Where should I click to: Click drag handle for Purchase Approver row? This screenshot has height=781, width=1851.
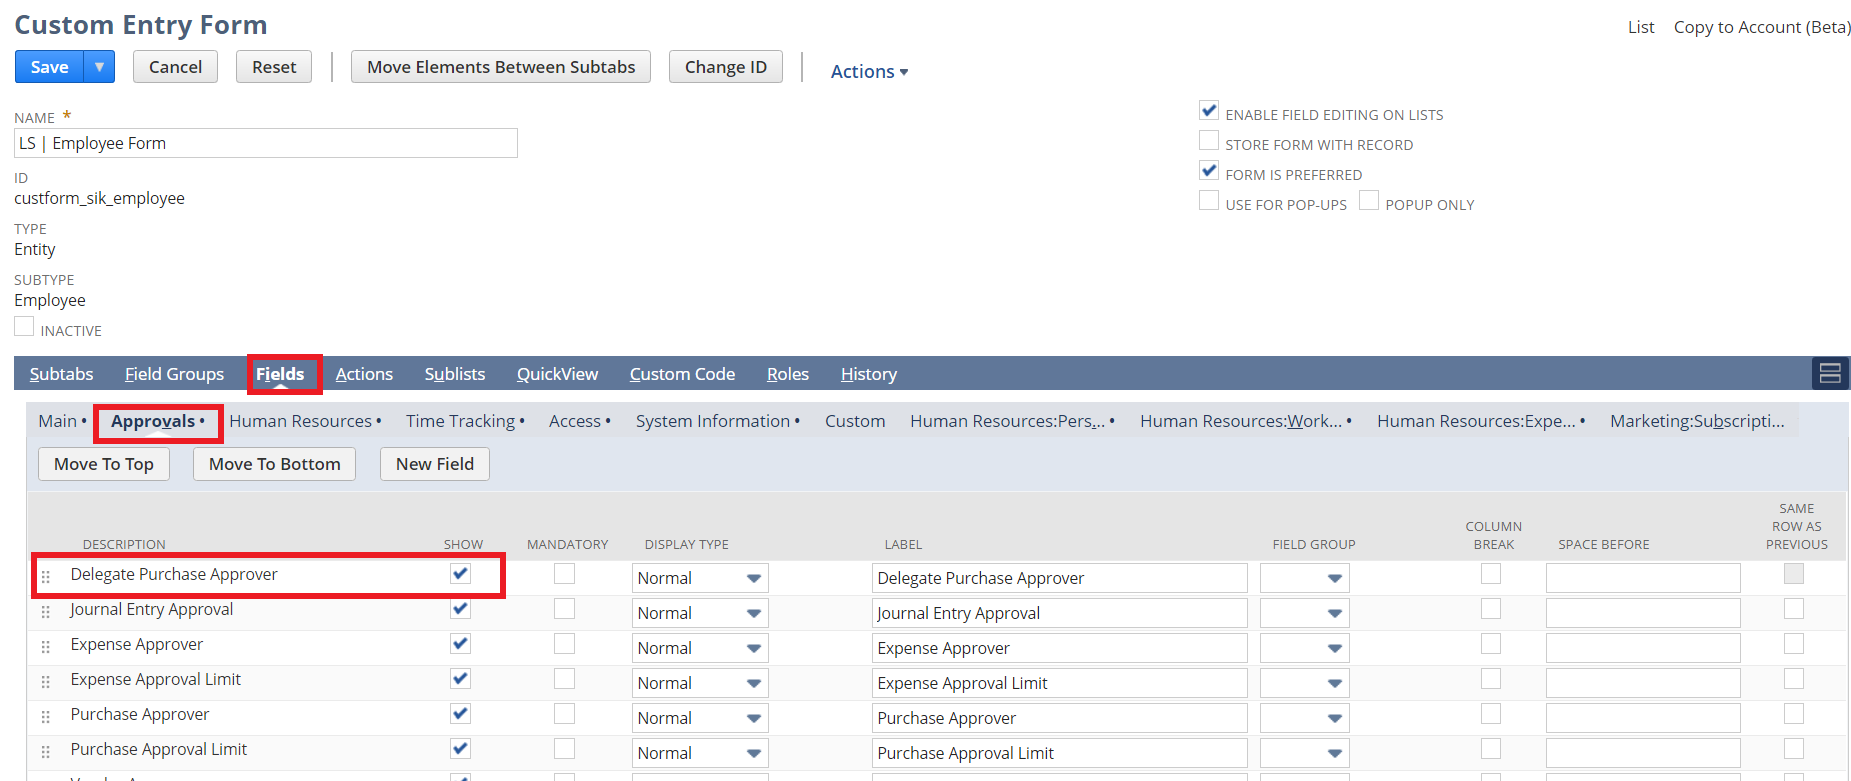(46, 717)
